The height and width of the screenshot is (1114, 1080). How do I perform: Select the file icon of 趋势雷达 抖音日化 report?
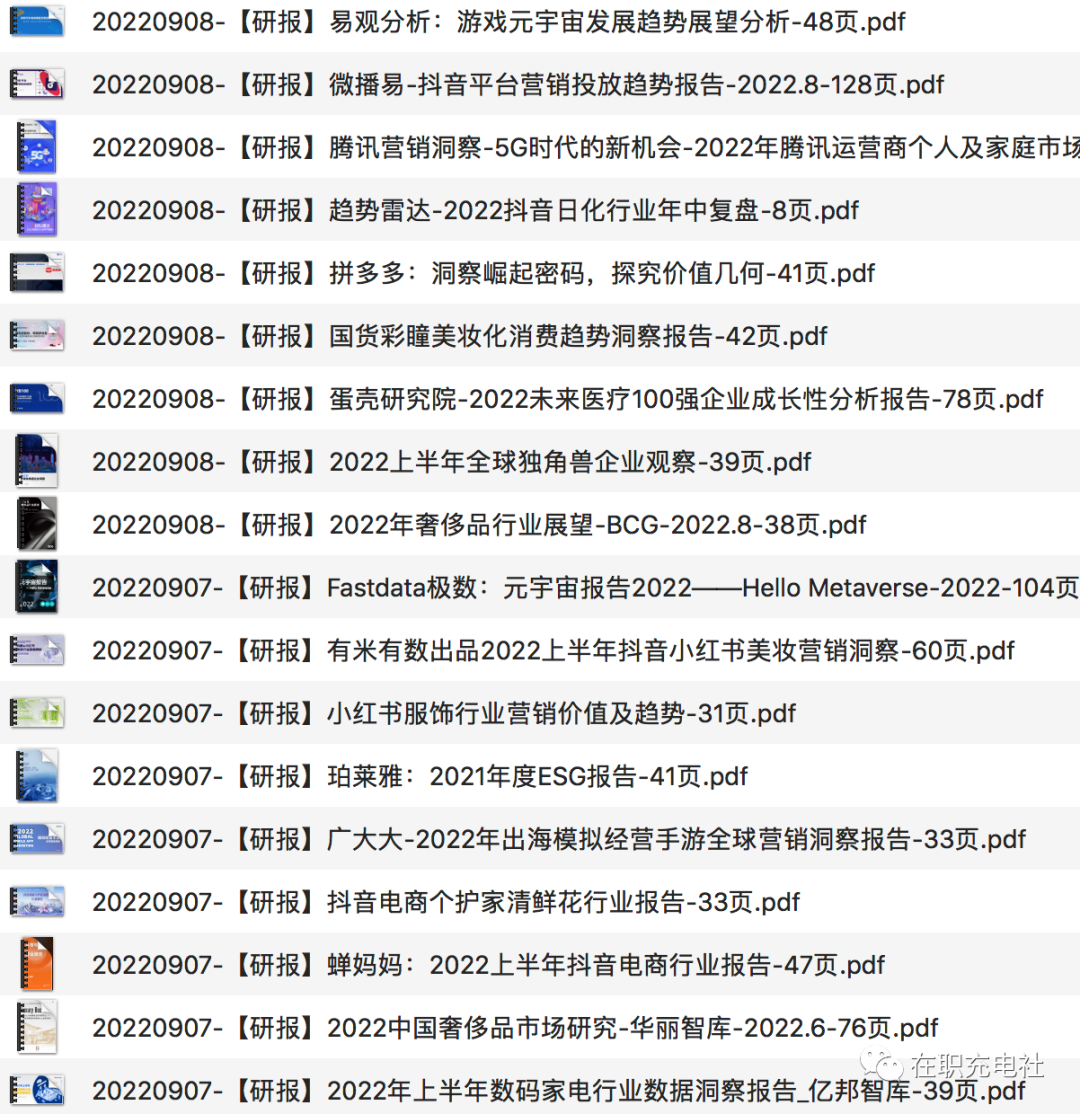coord(37,210)
